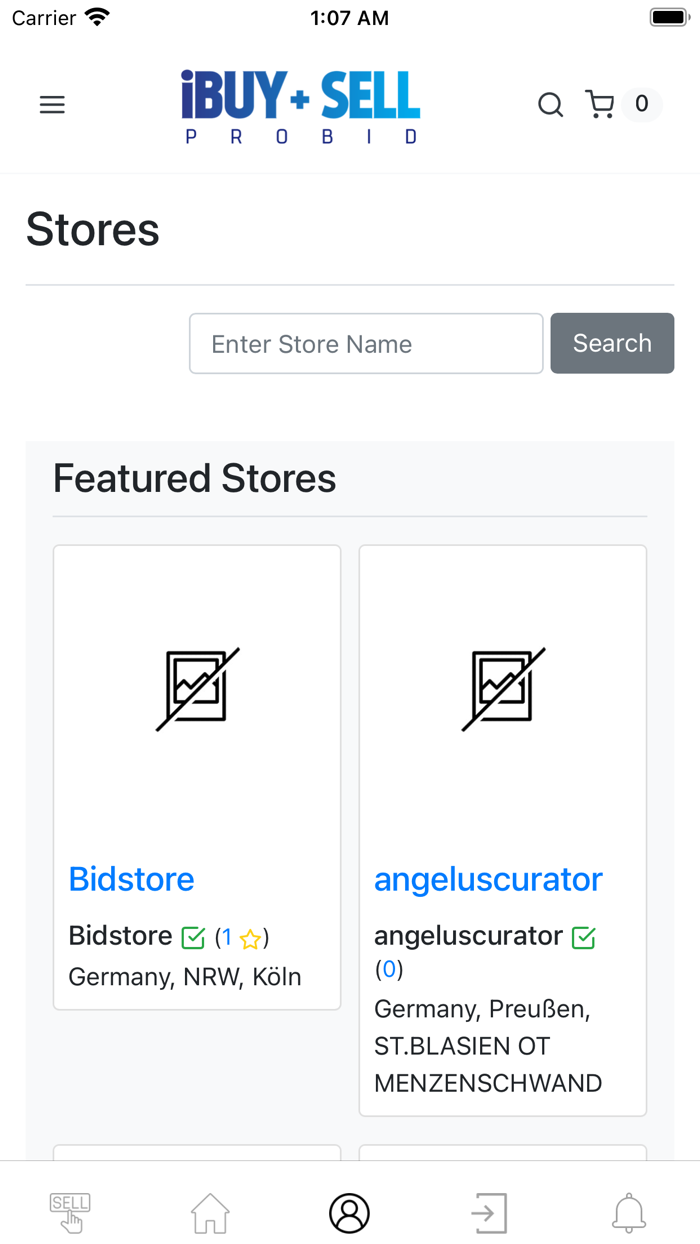The height and width of the screenshot is (1244, 700).
Task: Open the angeluscurator store link
Action: (x=488, y=879)
